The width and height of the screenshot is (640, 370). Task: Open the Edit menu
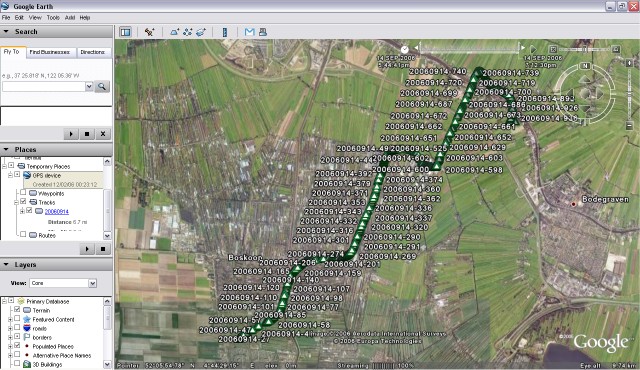click(x=19, y=18)
